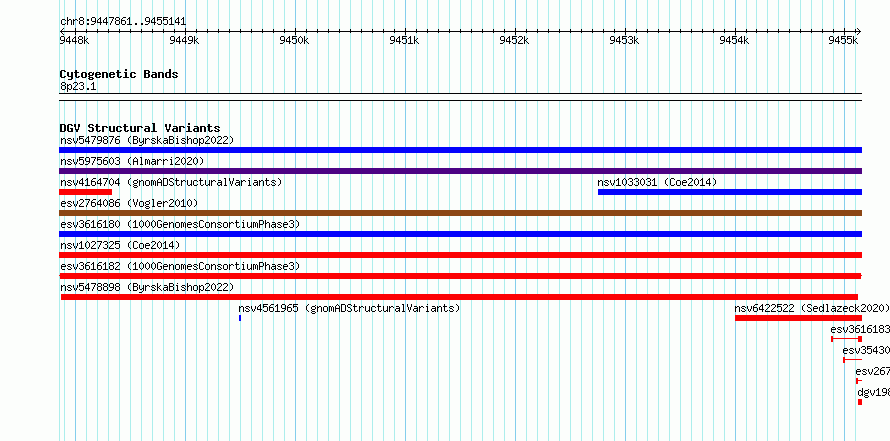Select the purple nsv5975603 variant bar

point(460,171)
